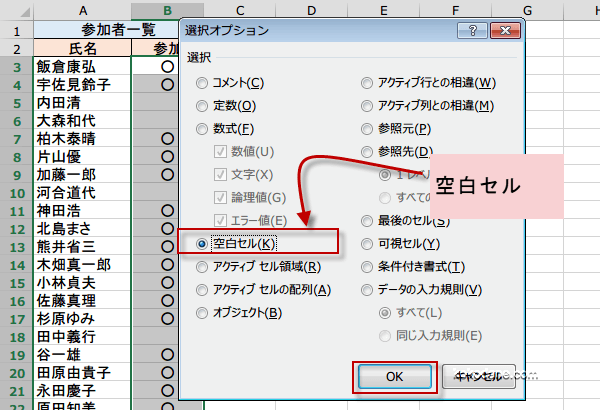Click the cell 北島まさ
This screenshot has height=410, width=600.
coord(82,229)
